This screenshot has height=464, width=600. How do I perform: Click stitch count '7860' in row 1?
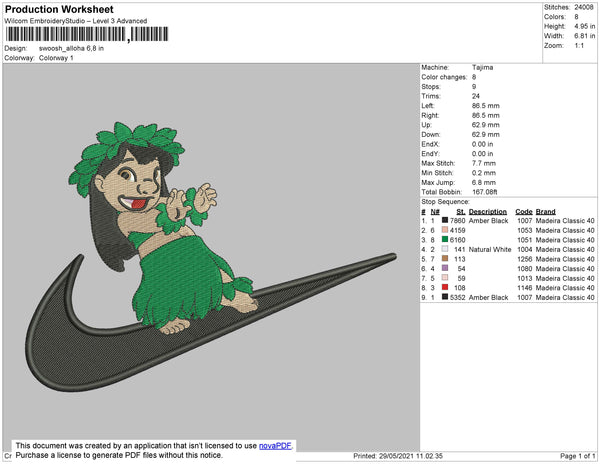tap(458, 221)
